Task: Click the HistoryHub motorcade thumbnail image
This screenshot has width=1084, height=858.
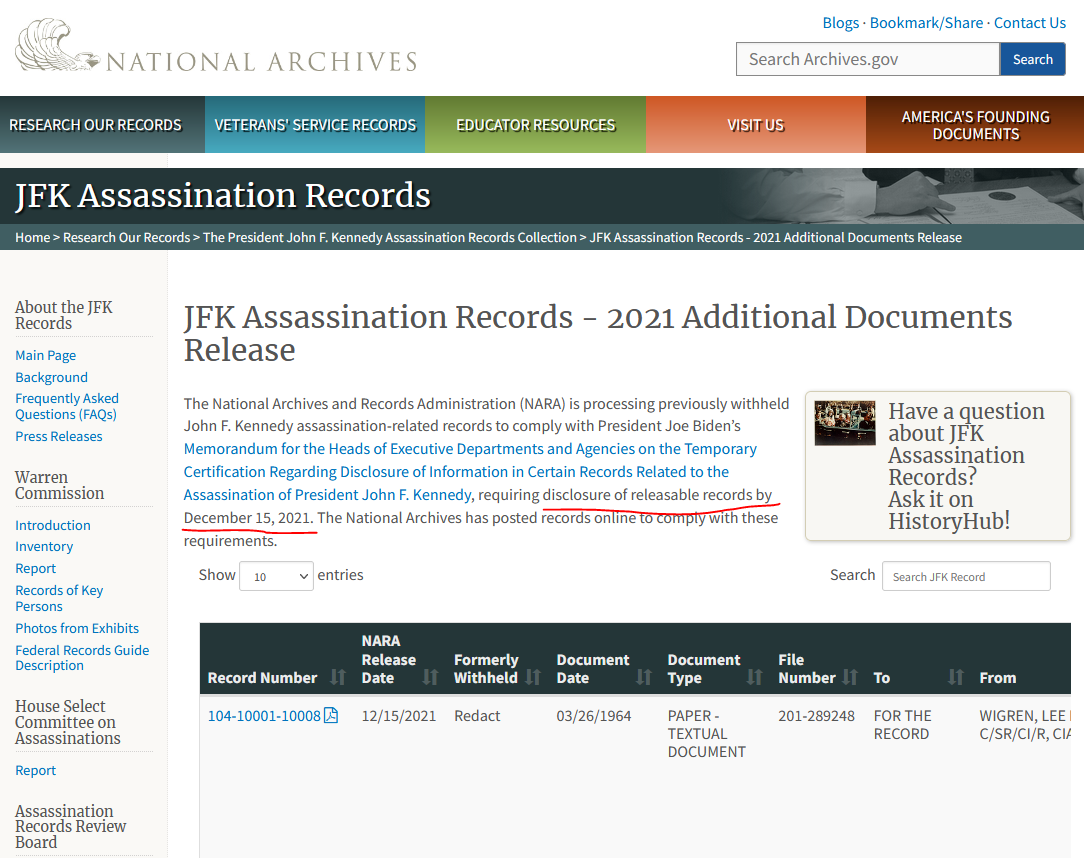Action: point(845,423)
